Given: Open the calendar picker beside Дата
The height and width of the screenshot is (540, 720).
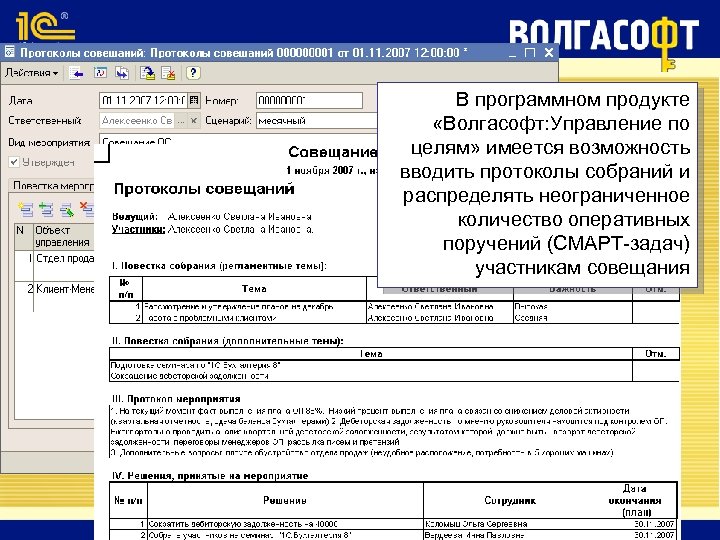Looking at the screenshot, I should (x=194, y=100).
